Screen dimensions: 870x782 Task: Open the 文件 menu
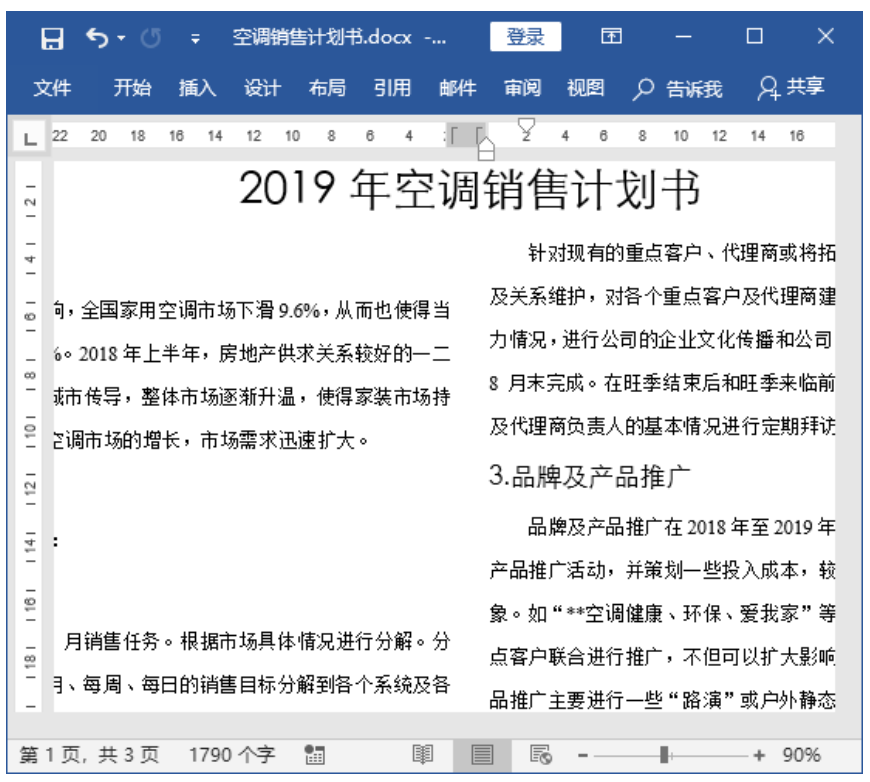coord(53,88)
